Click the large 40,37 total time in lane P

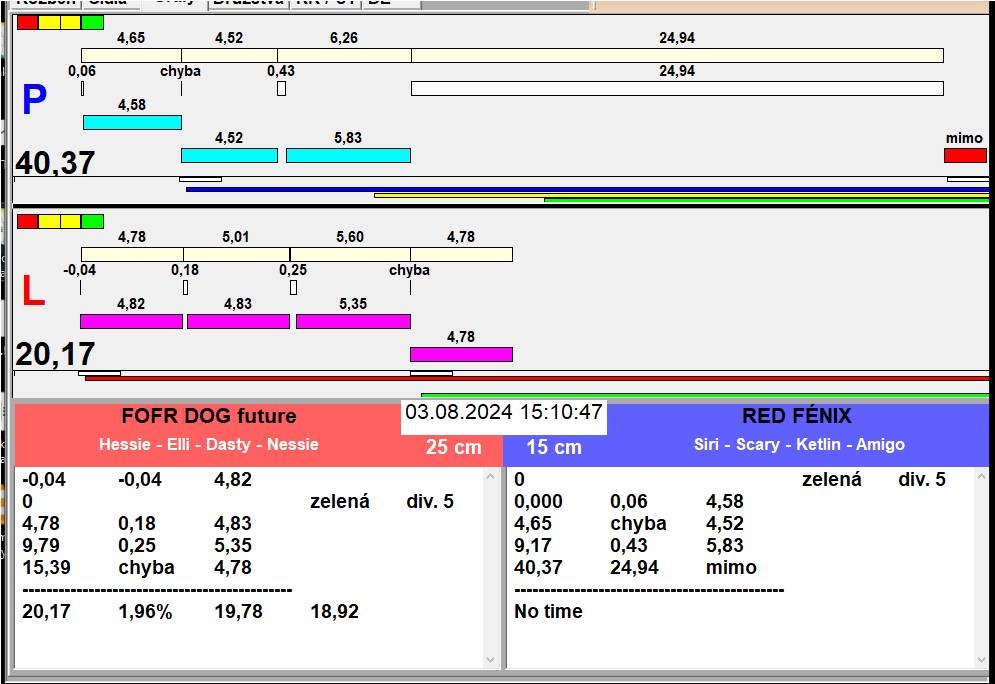point(55,163)
